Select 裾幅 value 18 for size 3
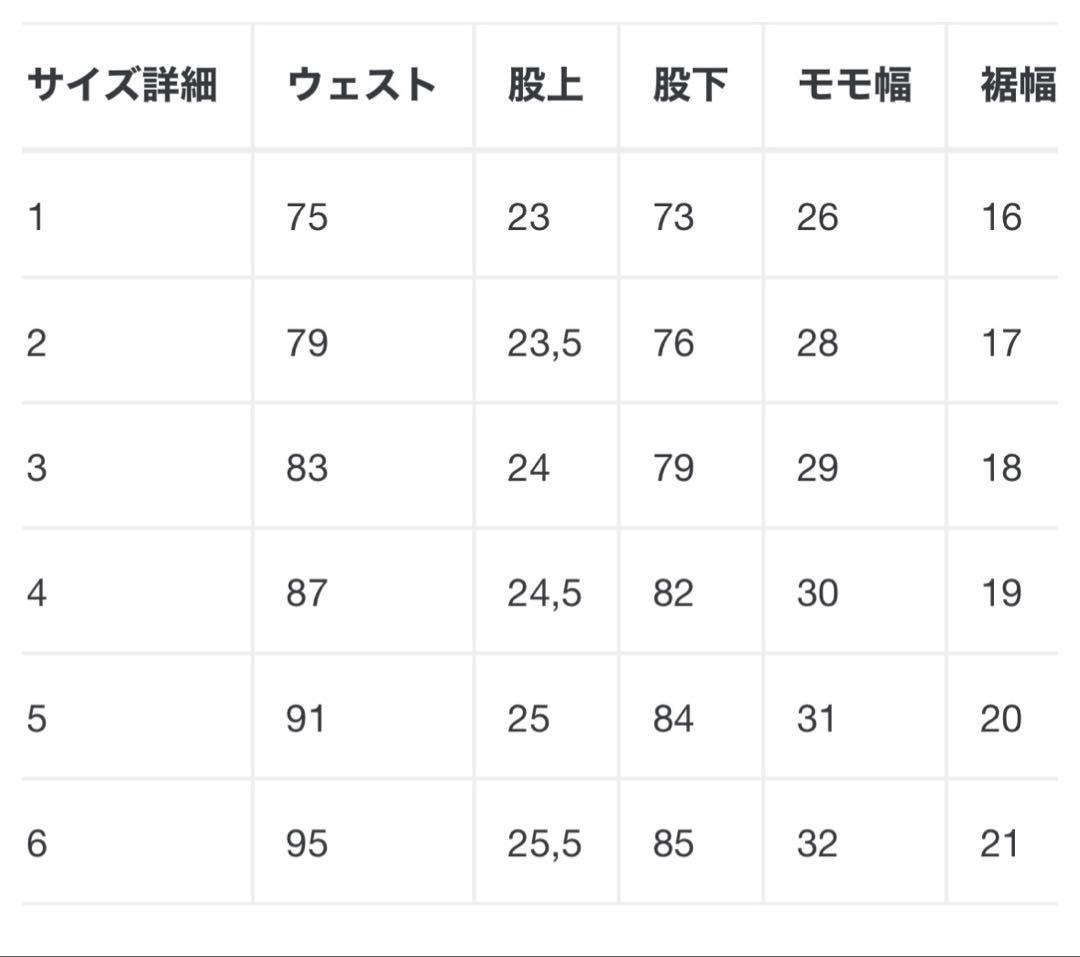1080x957 pixels. click(1001, 468)
